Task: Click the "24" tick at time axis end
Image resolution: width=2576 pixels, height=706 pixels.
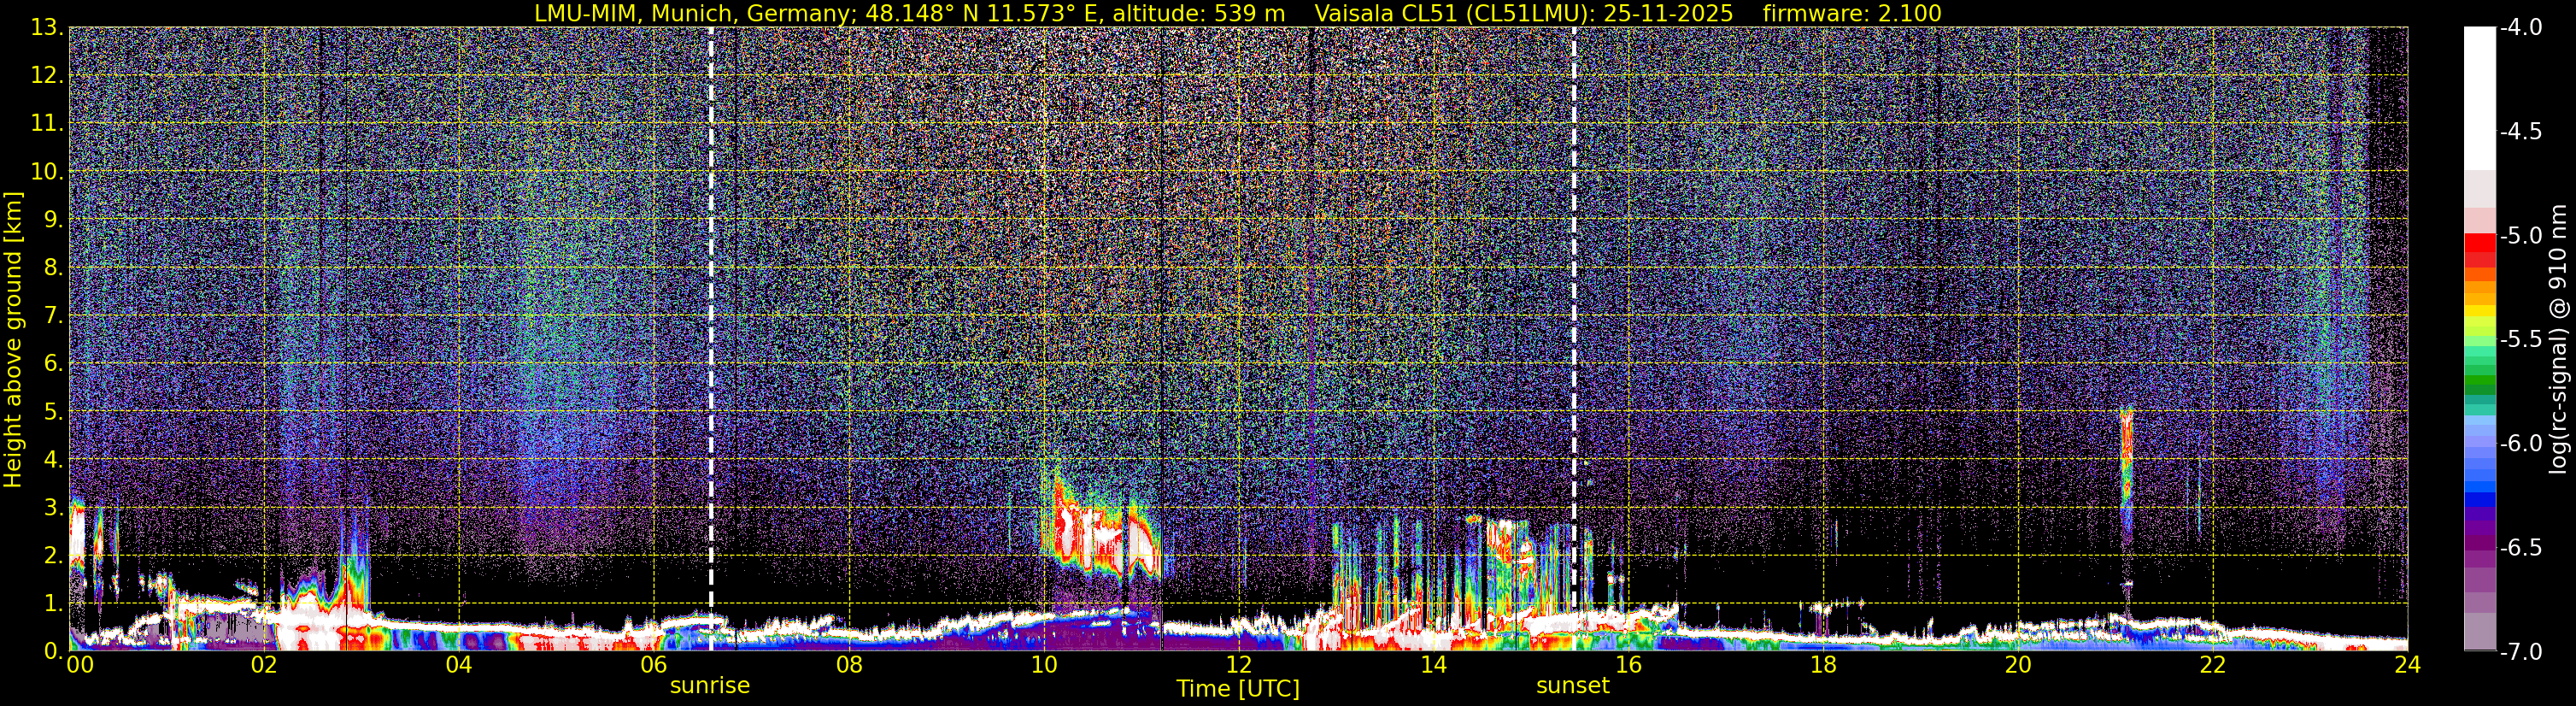Action: 2407,666
